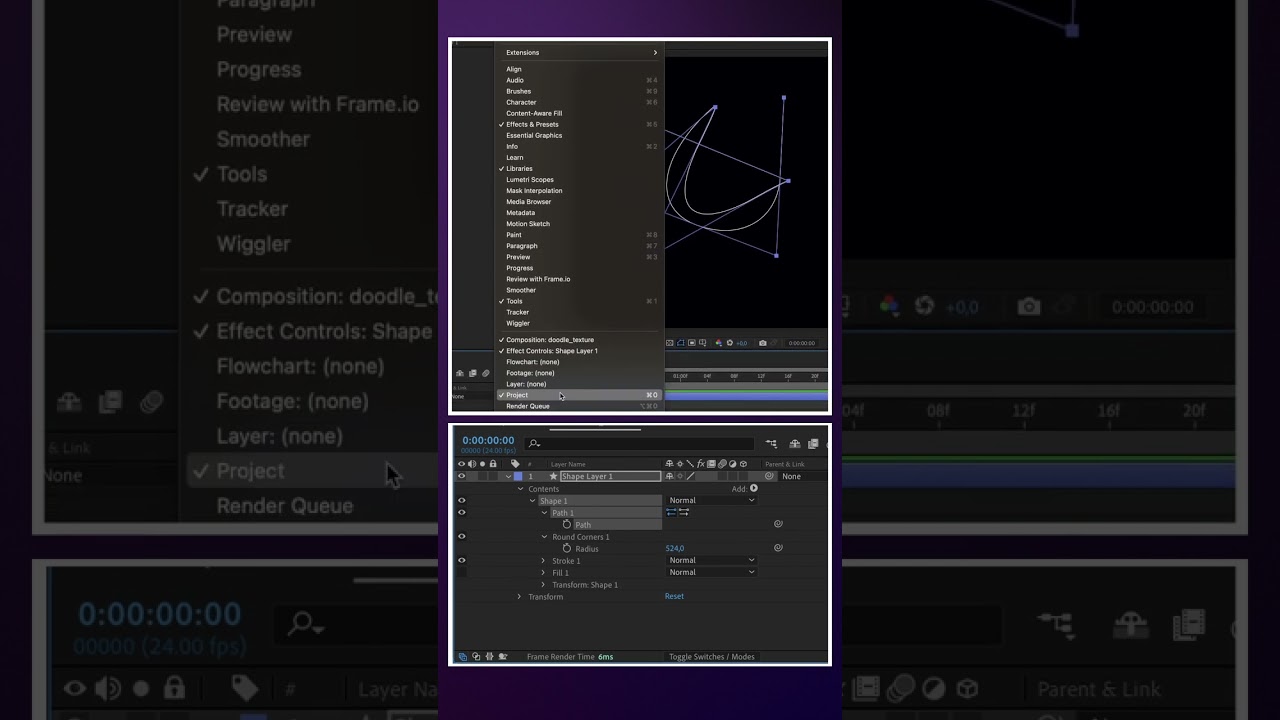Click the lock column header icon
The width and height of the screenshot is (1280, 720).
pyautogui.click(x=493, y=464)
